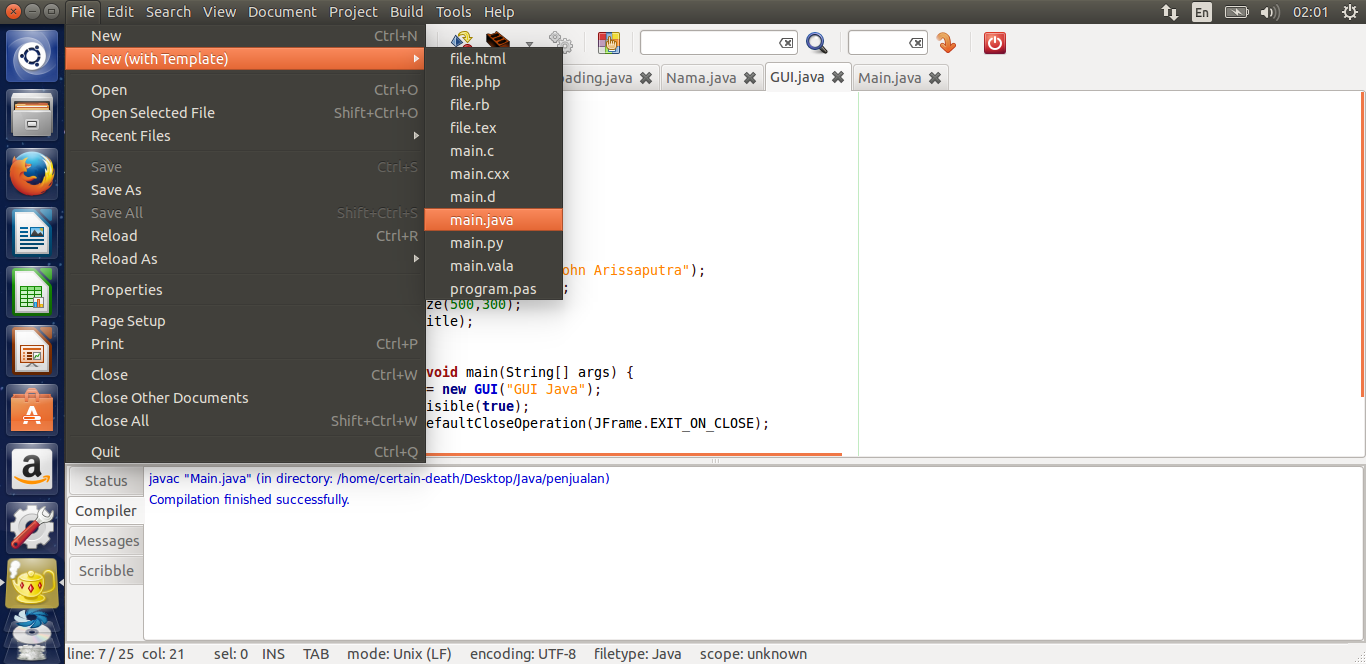Open LibreOffice Calc from the launcher
This screenshot has width=1366, height=664.
click(32, 292)
